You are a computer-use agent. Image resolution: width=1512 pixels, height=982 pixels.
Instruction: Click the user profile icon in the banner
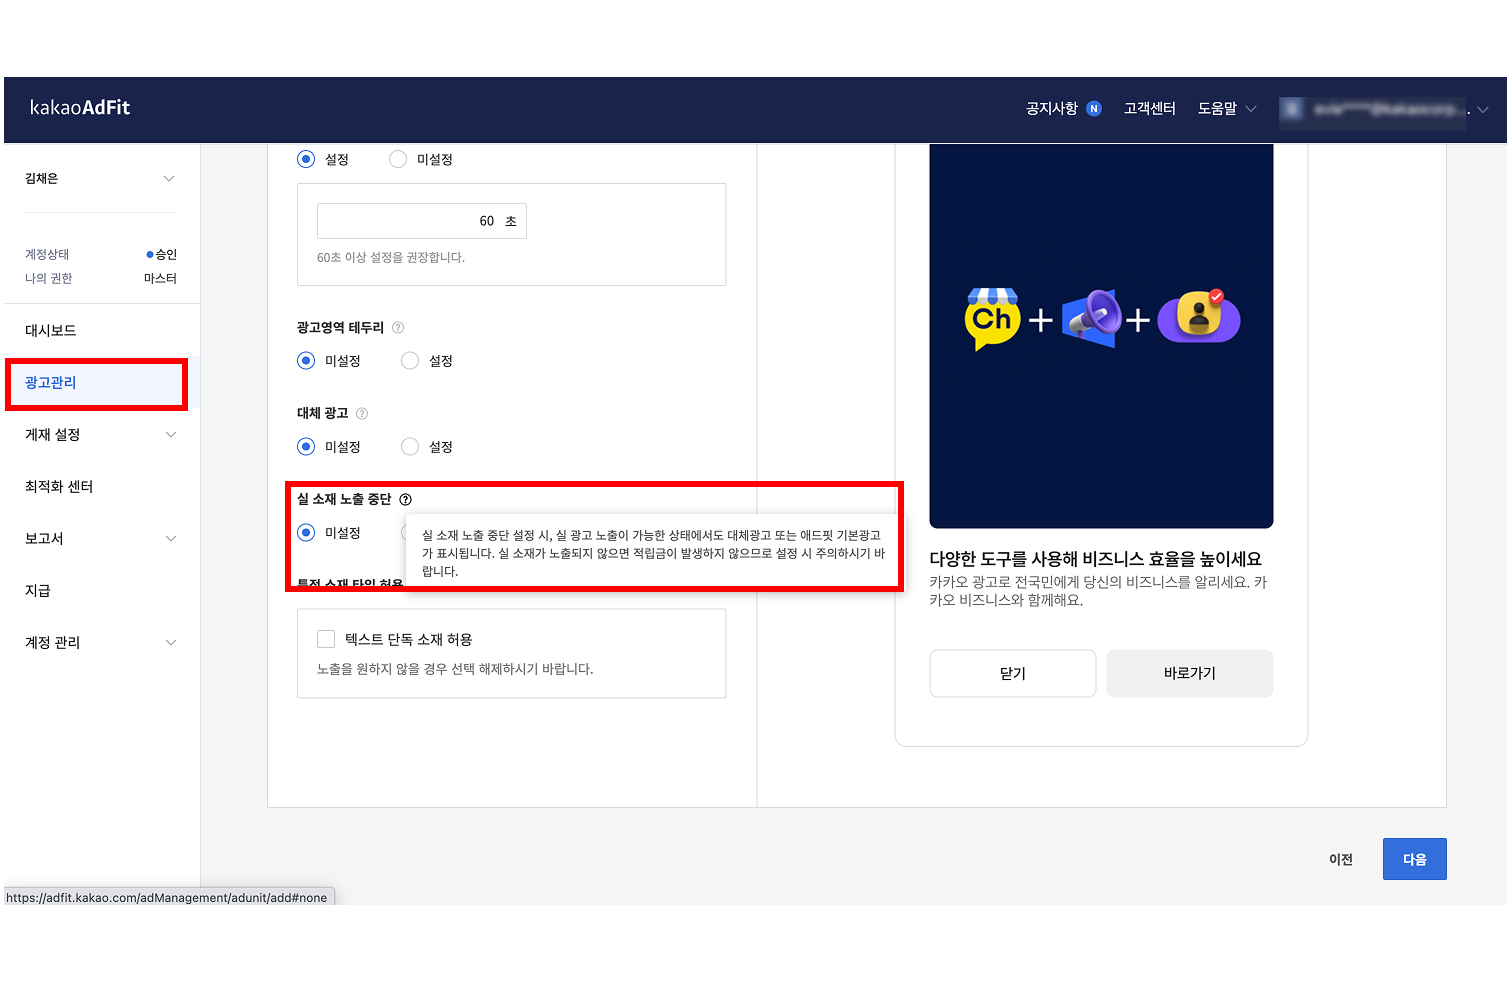1199,317
